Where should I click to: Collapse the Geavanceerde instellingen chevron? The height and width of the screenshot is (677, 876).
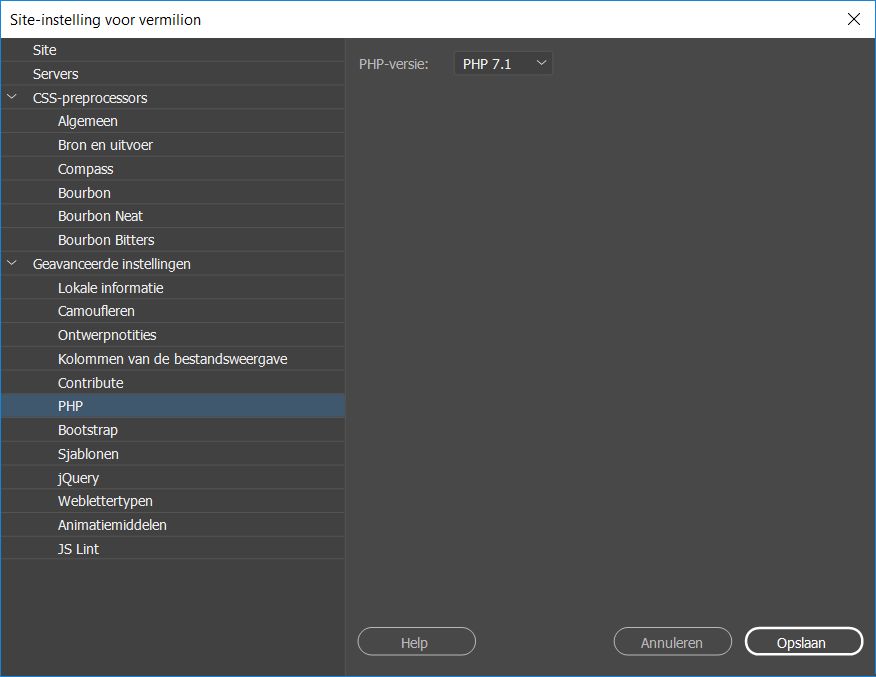(12, 263)
